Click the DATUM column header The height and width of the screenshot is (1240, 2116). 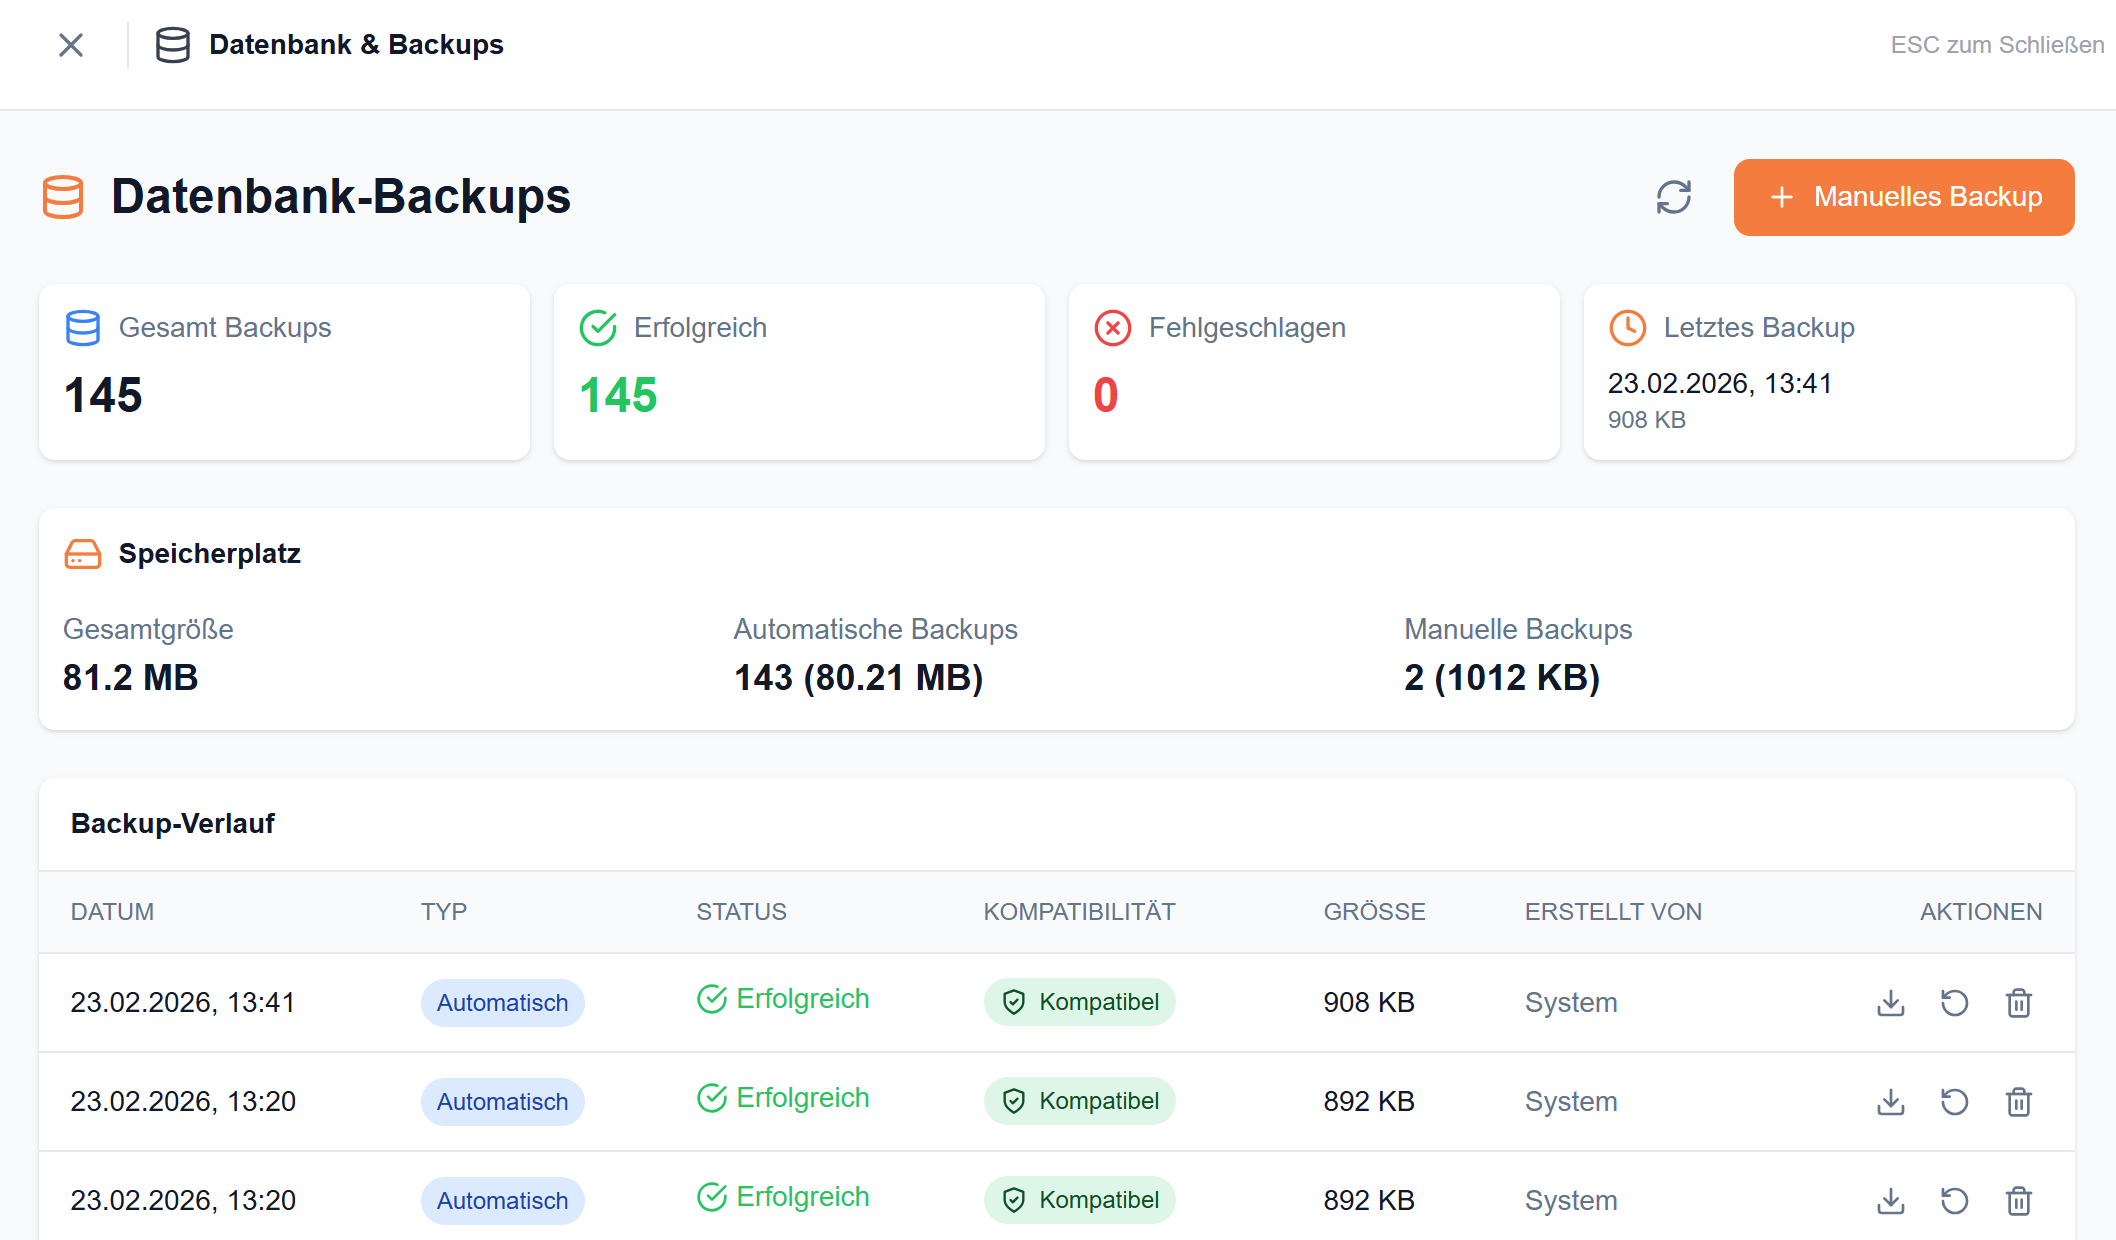pyautogui.click(x=113, y=911)
